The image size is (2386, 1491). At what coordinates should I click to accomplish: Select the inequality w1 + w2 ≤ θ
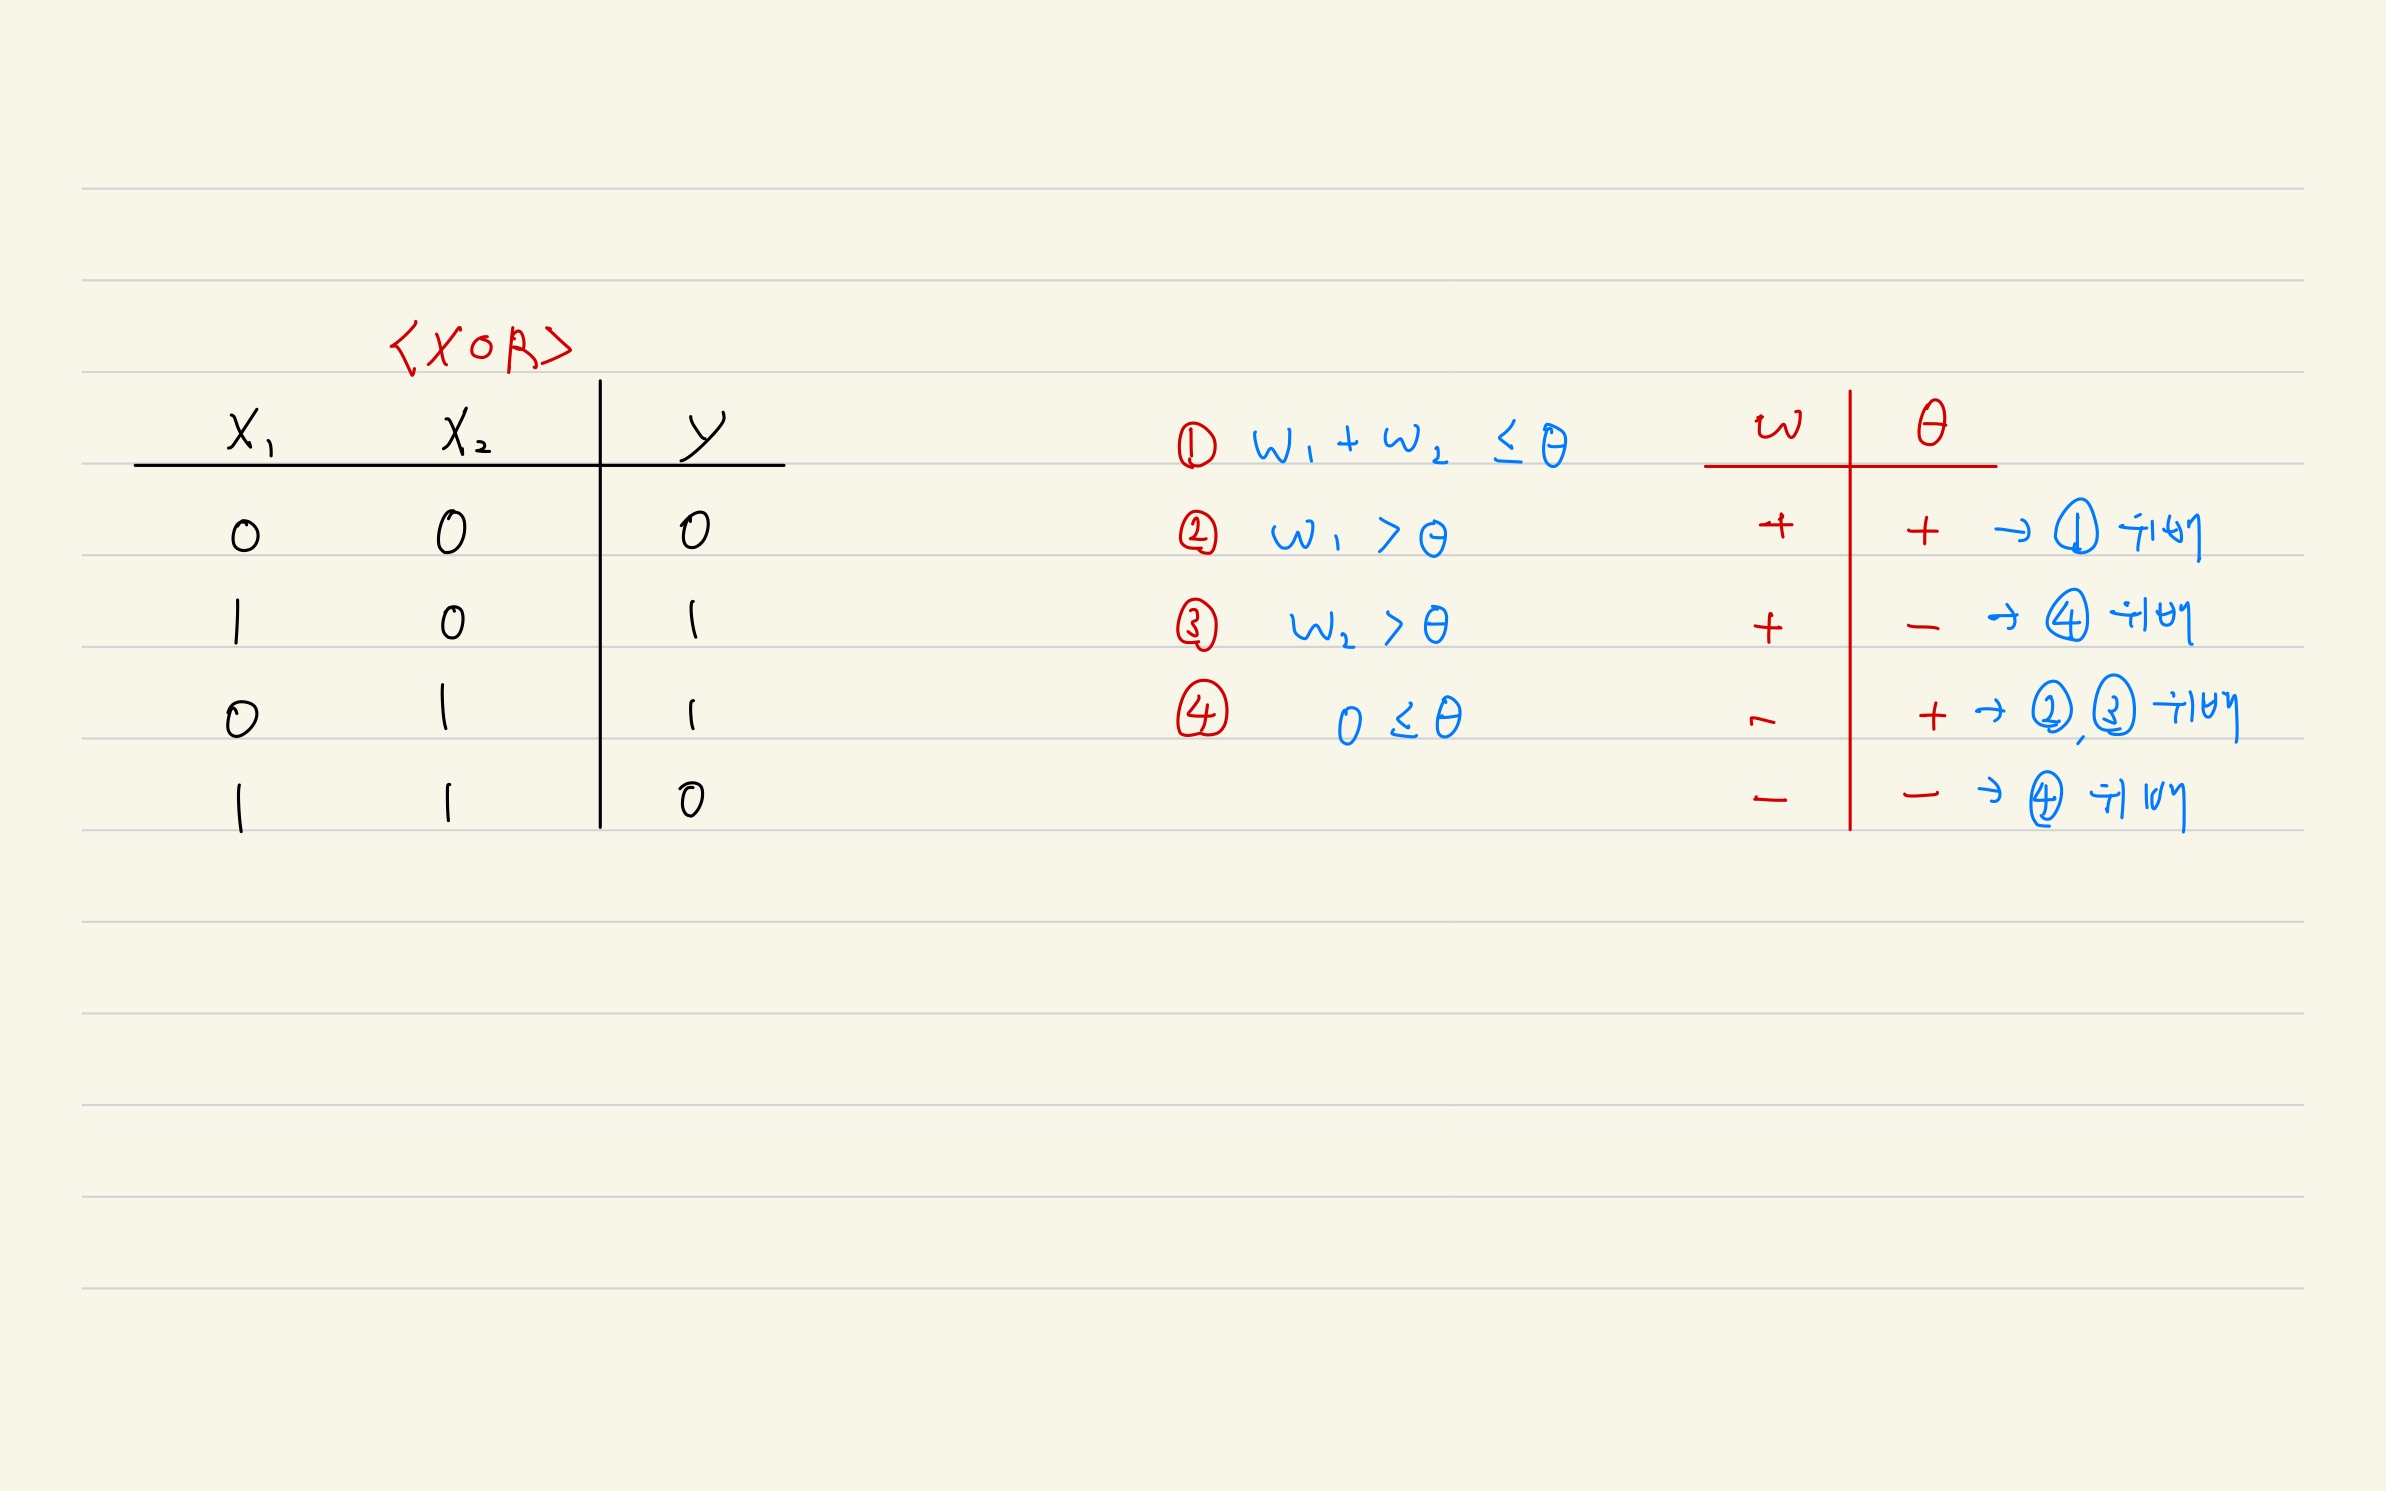coord(1410,445)
